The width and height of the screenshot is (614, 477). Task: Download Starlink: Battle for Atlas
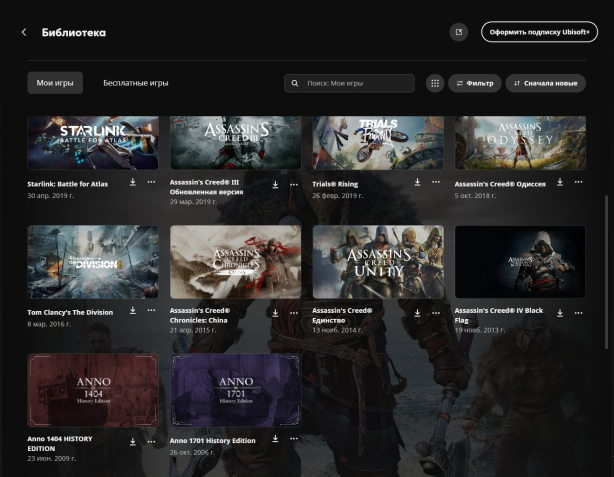(x=133, y=183)
